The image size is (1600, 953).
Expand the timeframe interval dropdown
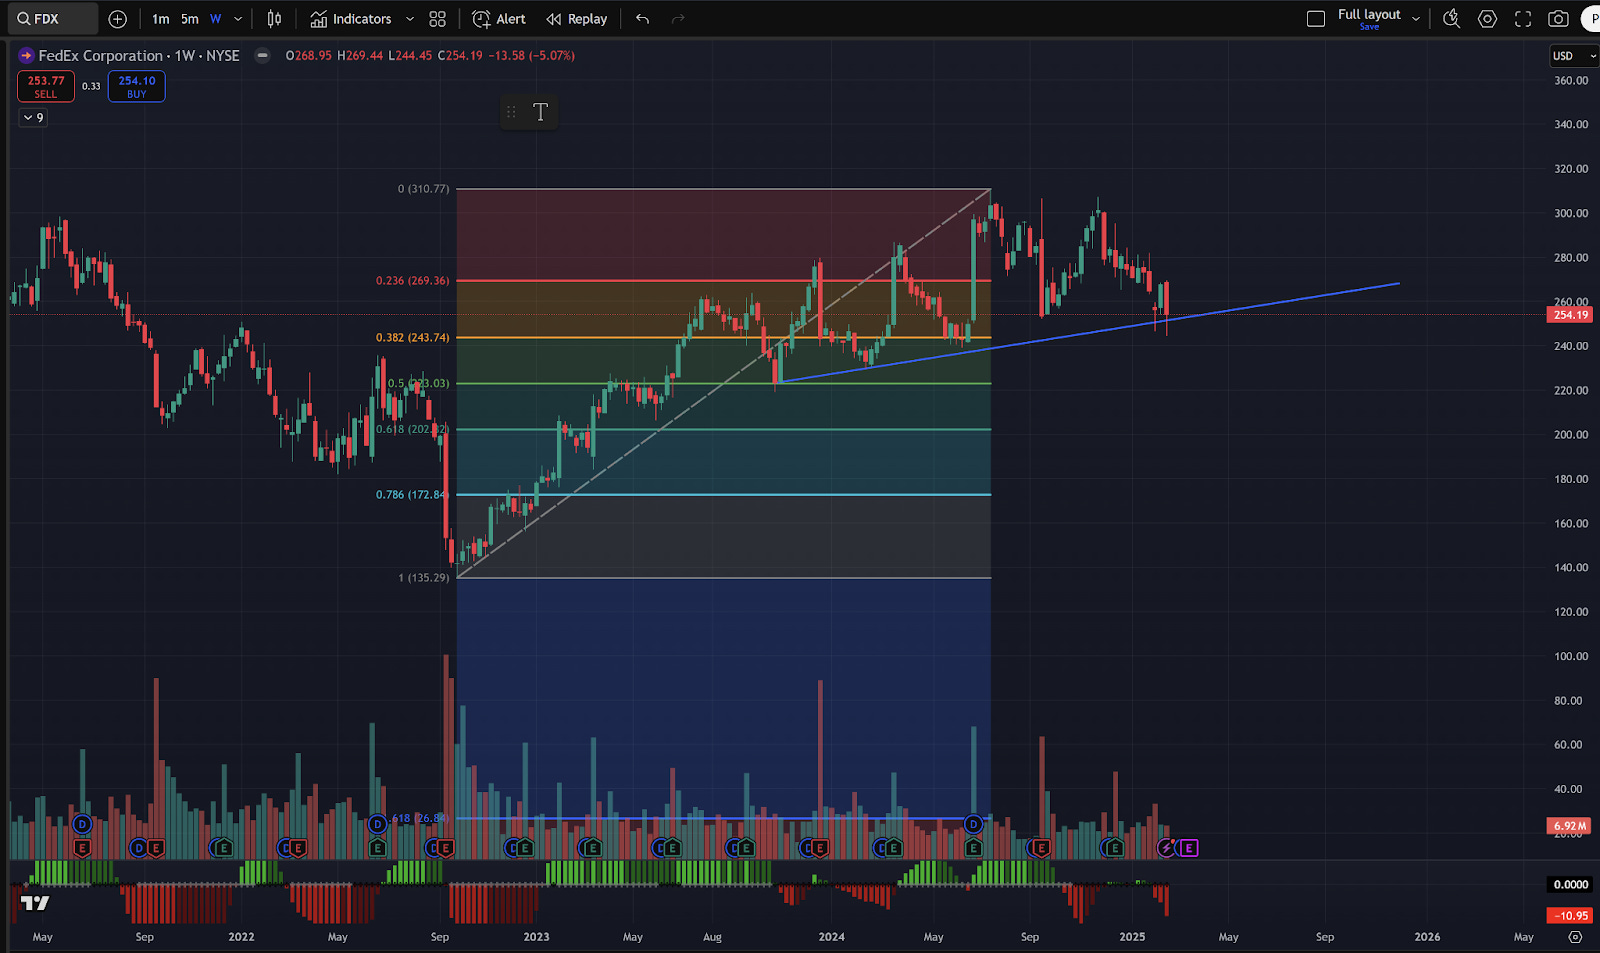tap(238, 19)
